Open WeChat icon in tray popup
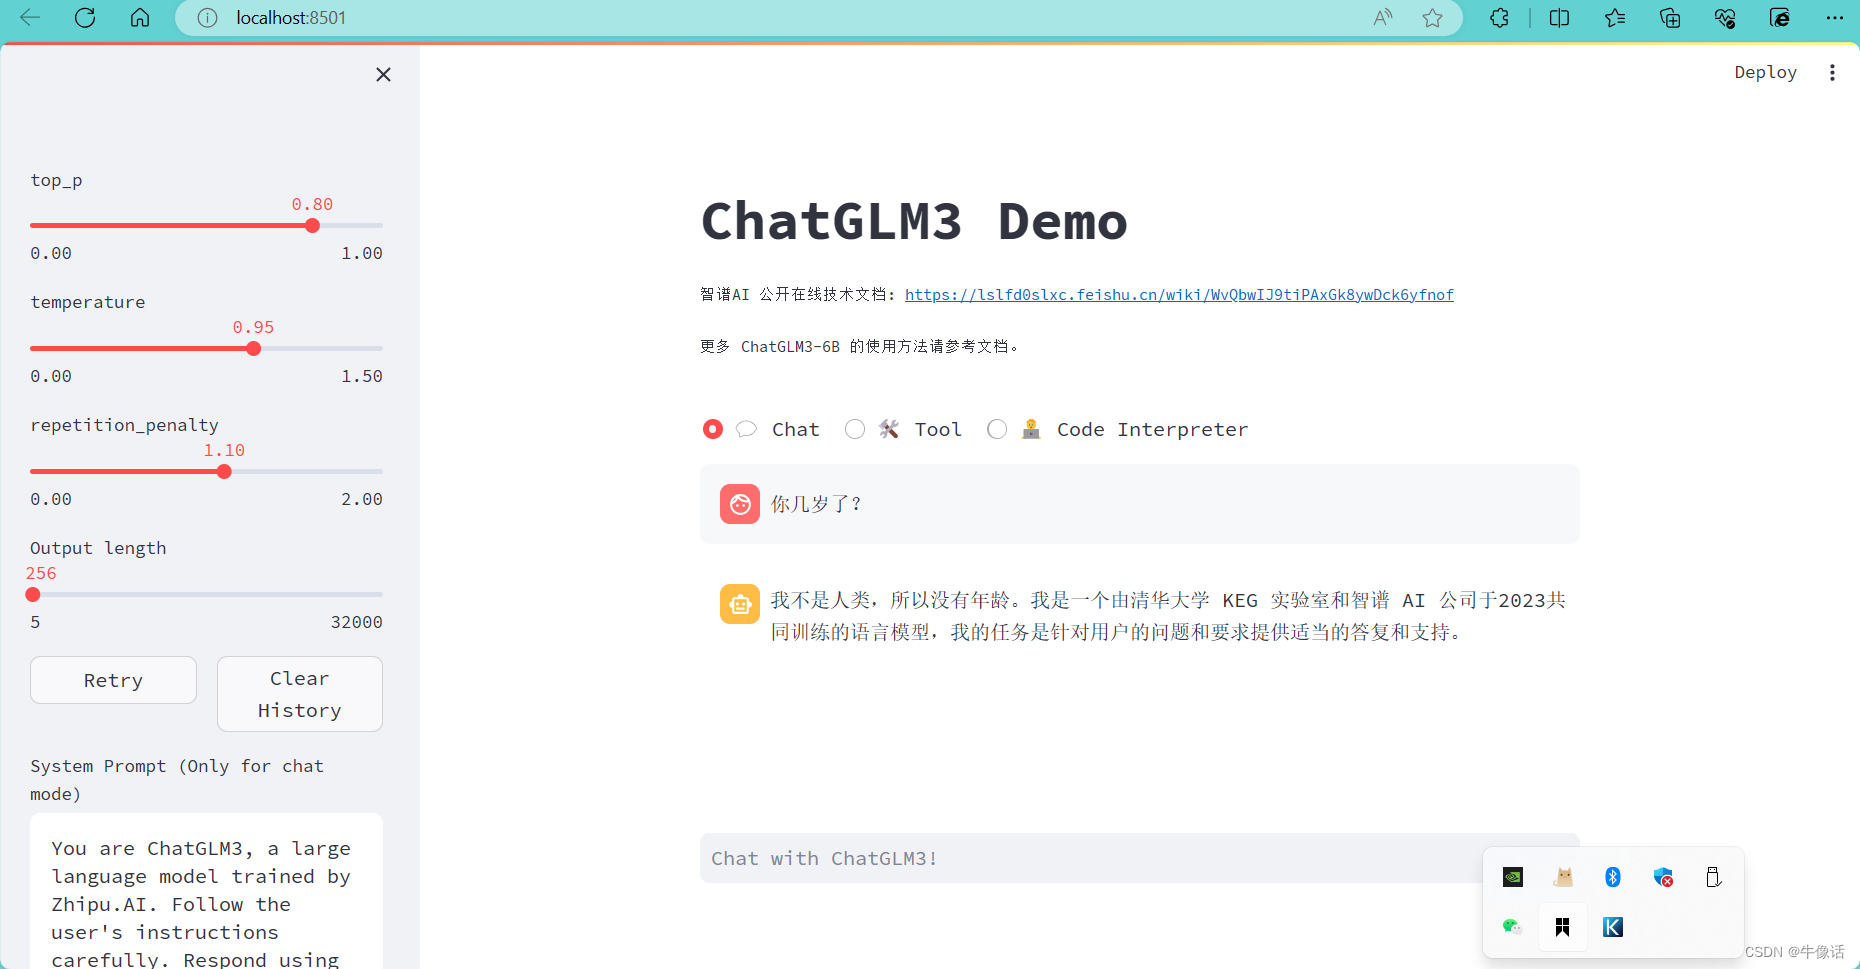 1512,927
